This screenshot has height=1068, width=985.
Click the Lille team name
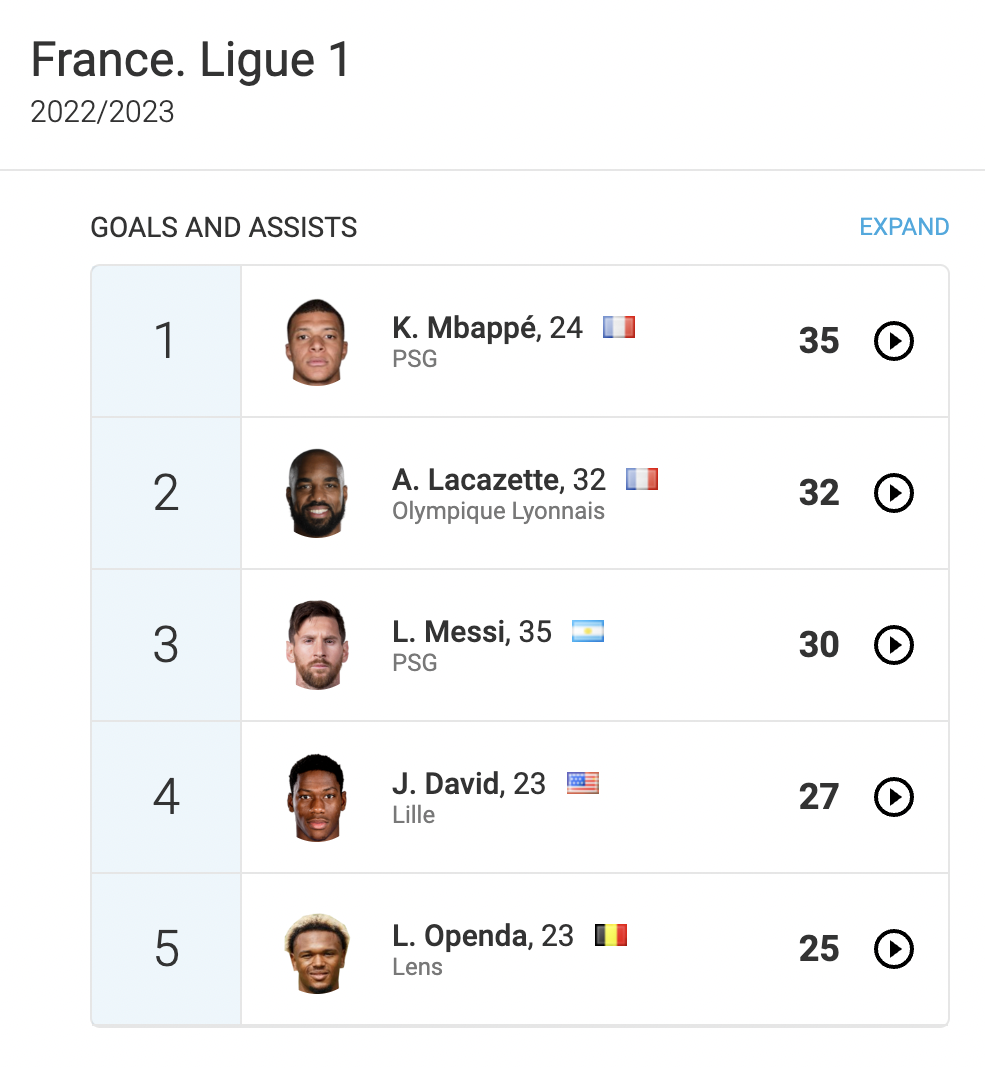click(x=414, y=815)
